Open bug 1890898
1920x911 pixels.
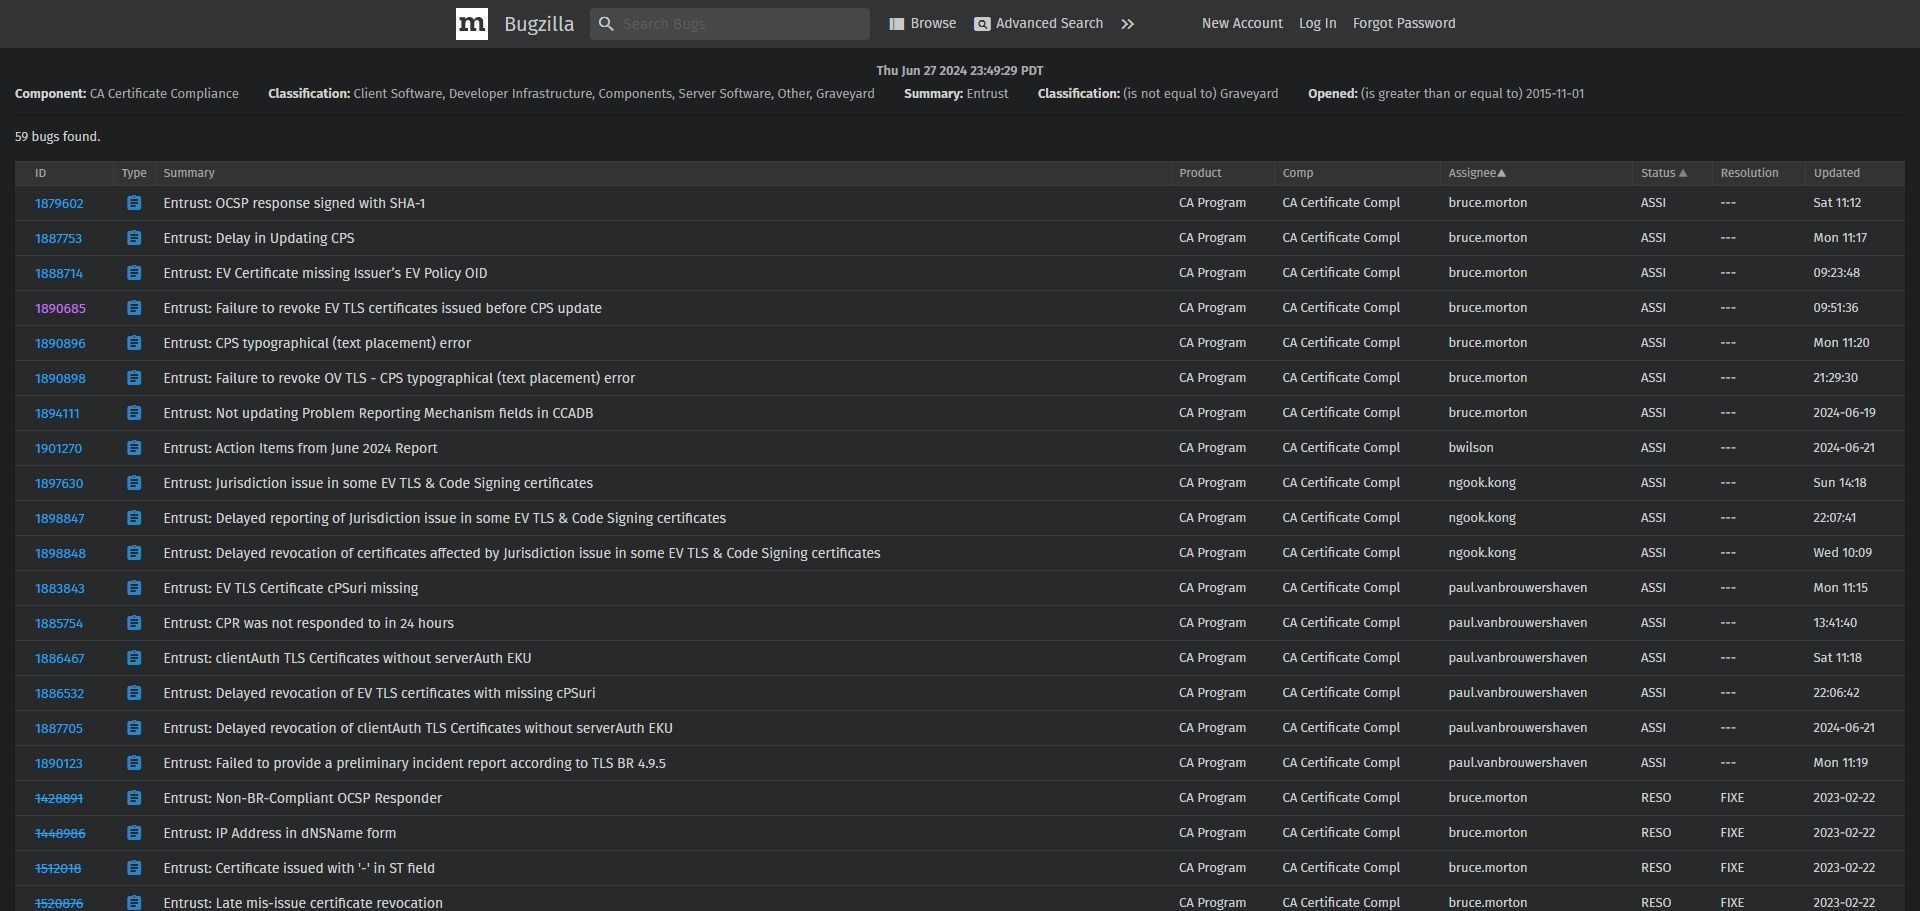tap(60, 379)
